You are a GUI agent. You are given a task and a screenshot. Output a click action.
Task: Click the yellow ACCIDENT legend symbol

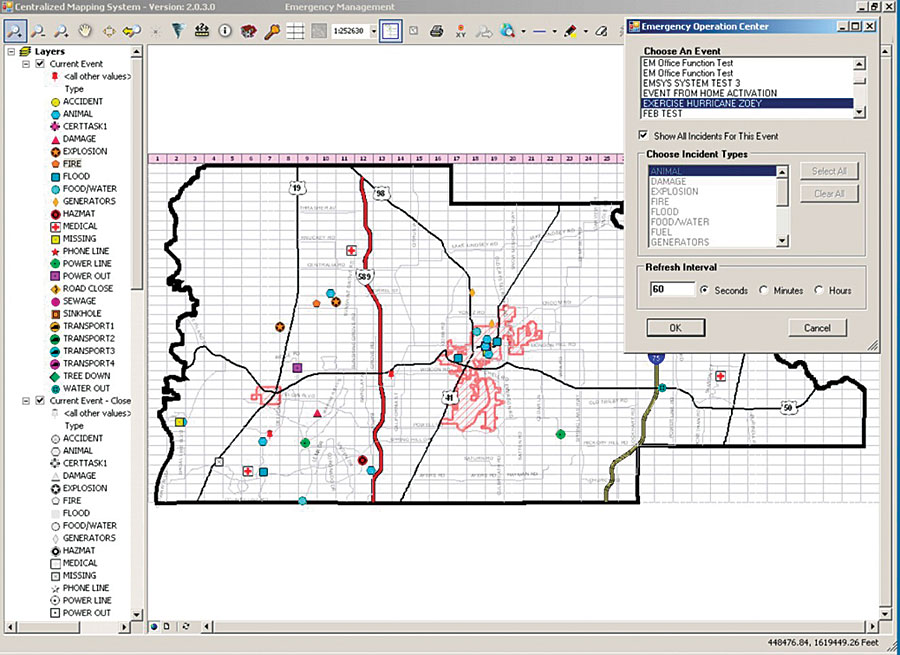tap(55, 102)
